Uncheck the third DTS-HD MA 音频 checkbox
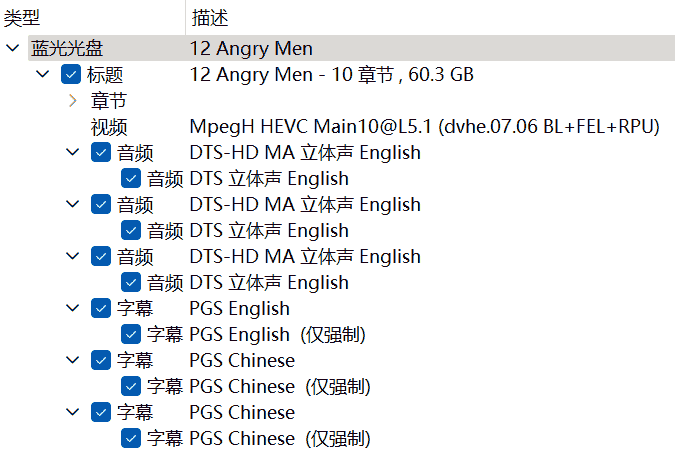 (x=101, y=257)
